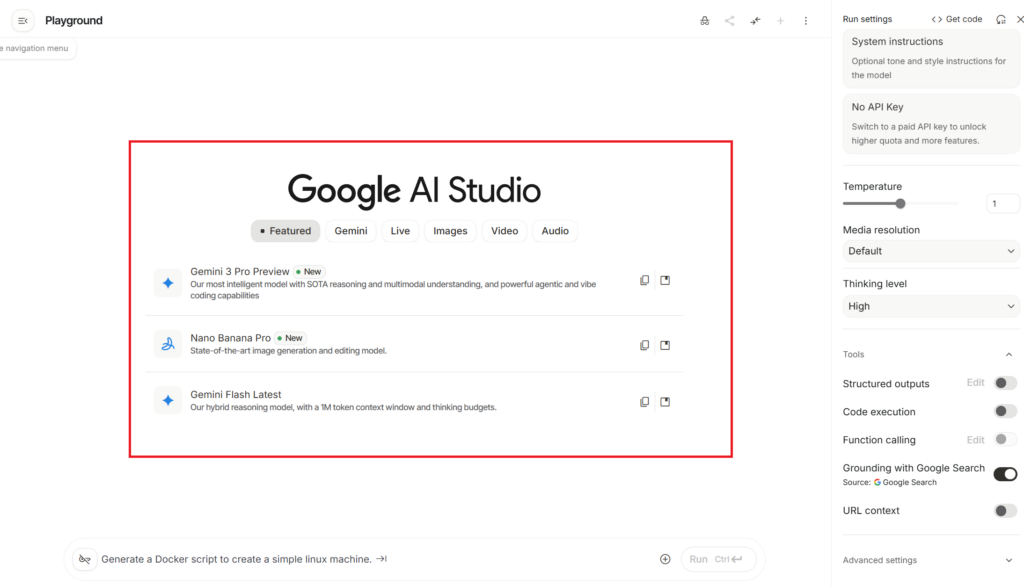The width and height of the screenshot is (1024, 586).
Task: Disable Grounding with Google Search
Action: coord(1004,474)
